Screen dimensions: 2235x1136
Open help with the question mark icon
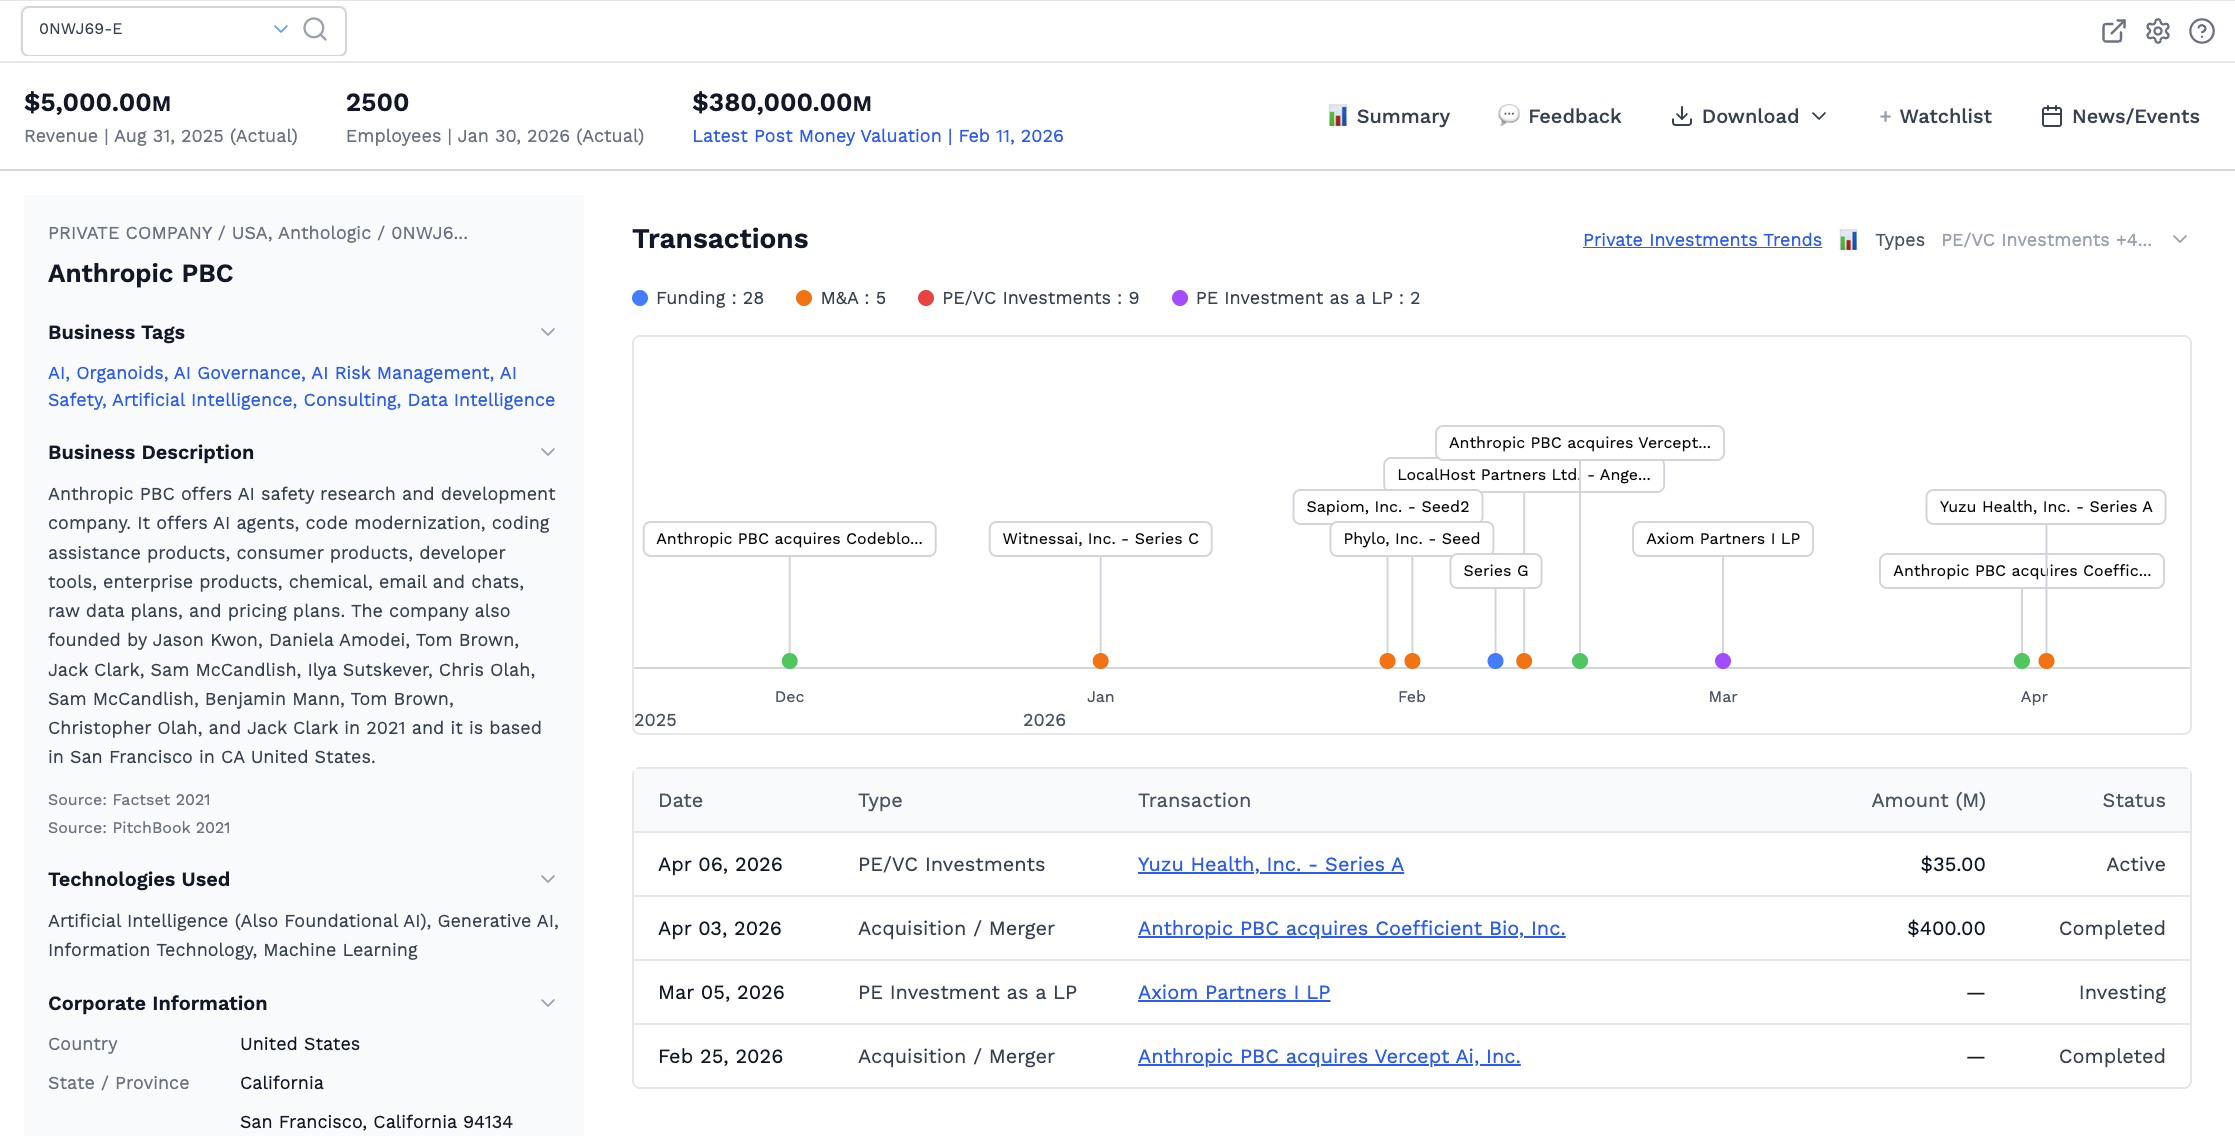2202,31
